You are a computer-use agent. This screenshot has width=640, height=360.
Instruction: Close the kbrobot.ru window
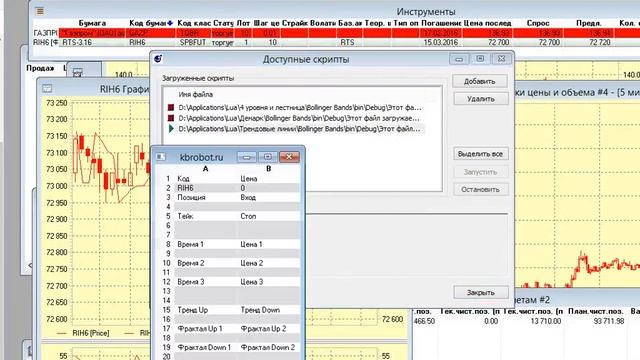coord(289,157)
